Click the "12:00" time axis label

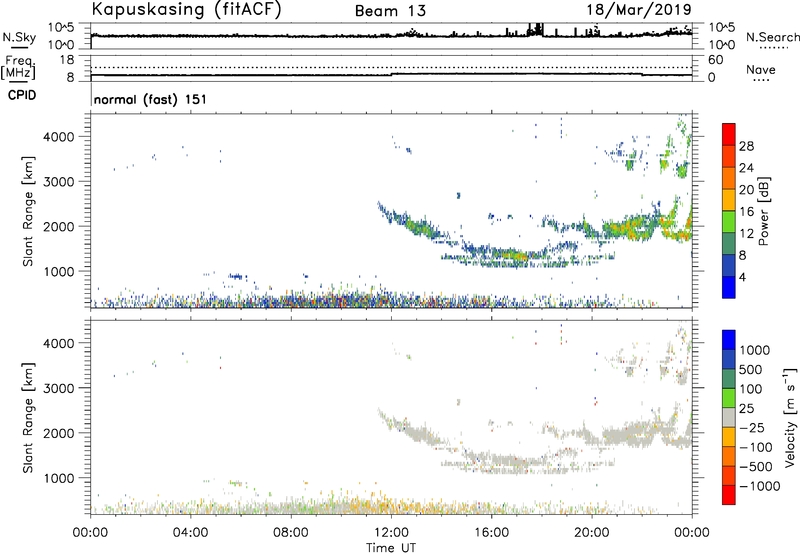coord(391,533)
